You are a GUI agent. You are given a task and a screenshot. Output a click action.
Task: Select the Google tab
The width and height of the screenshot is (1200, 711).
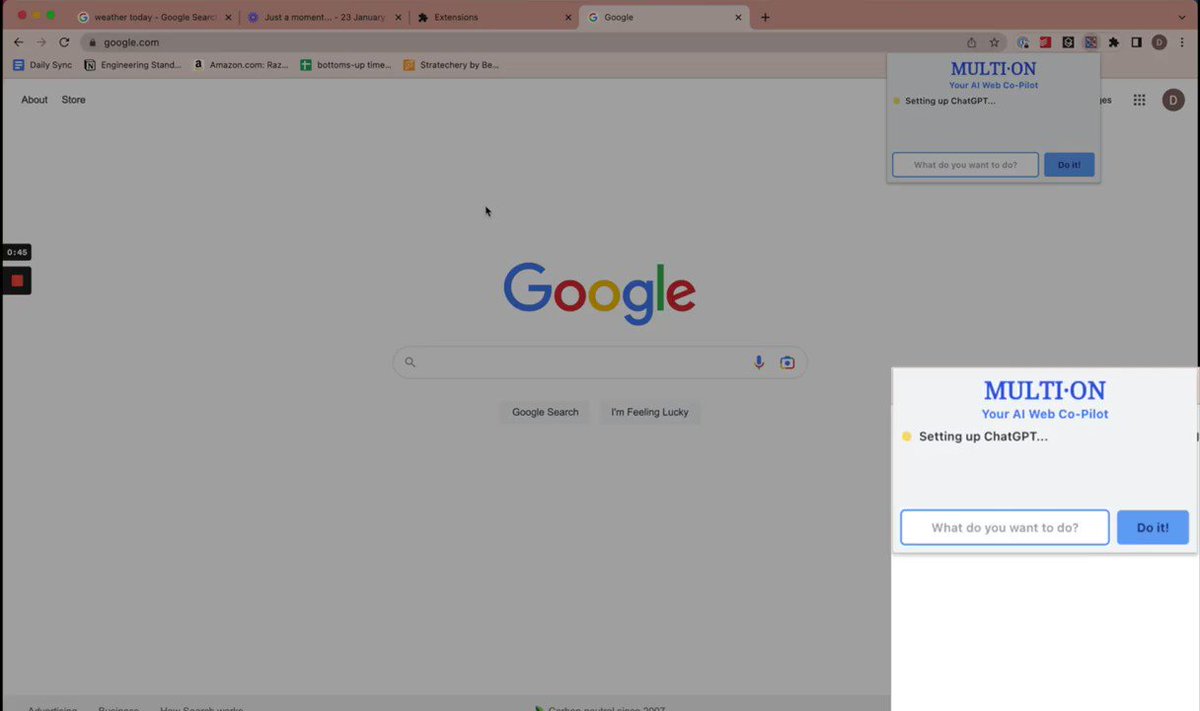(x=664, y=17)
